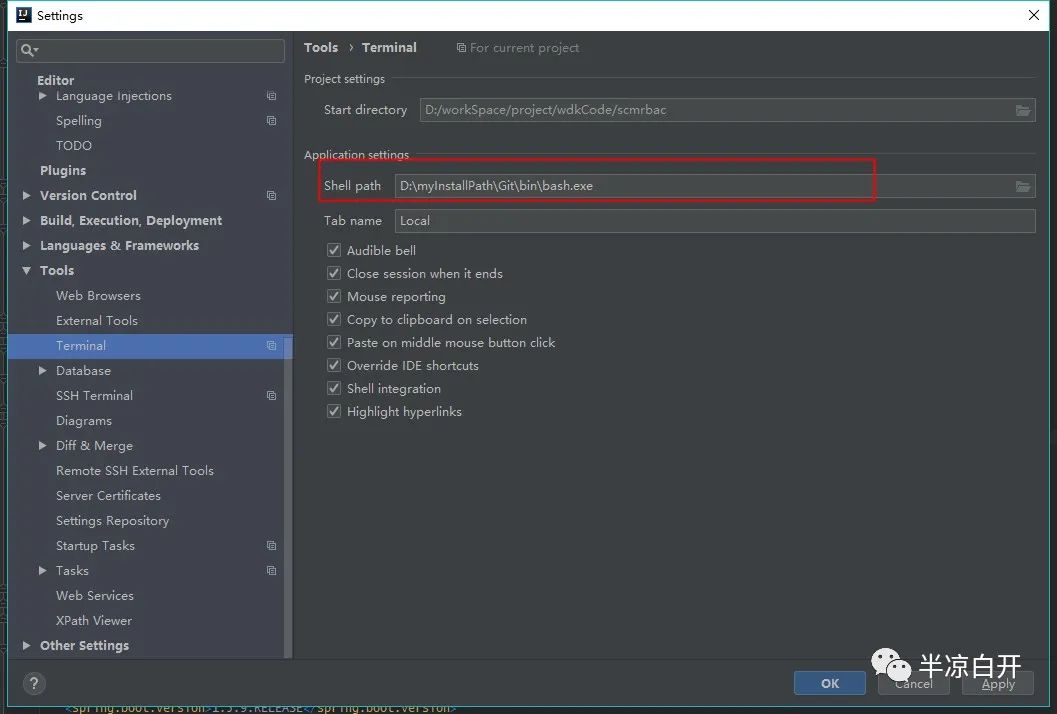Toggle Copy to clipboard on selection

tap(334, 319)
